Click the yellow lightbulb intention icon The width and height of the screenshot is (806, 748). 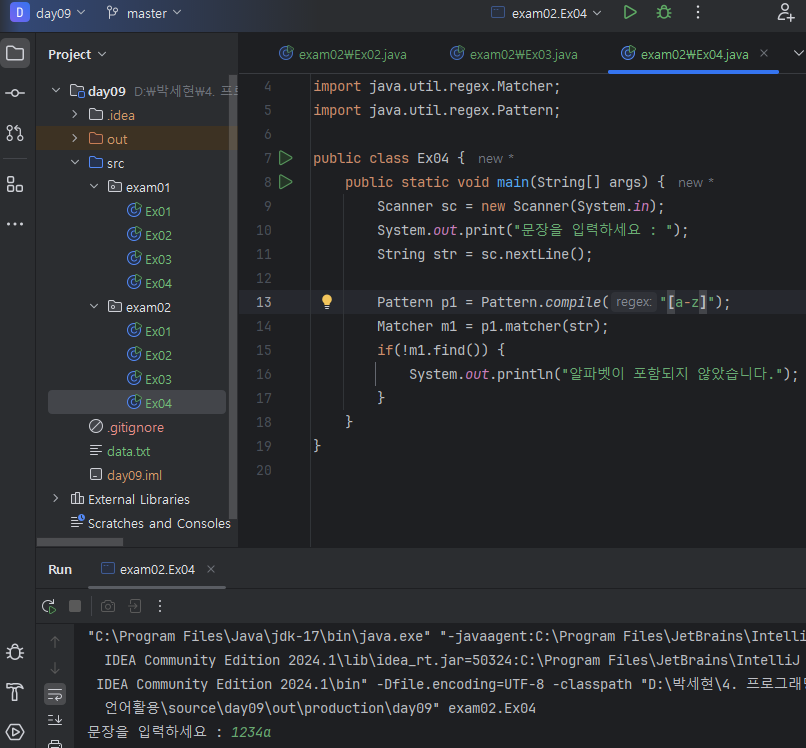(x=326, y=302)
